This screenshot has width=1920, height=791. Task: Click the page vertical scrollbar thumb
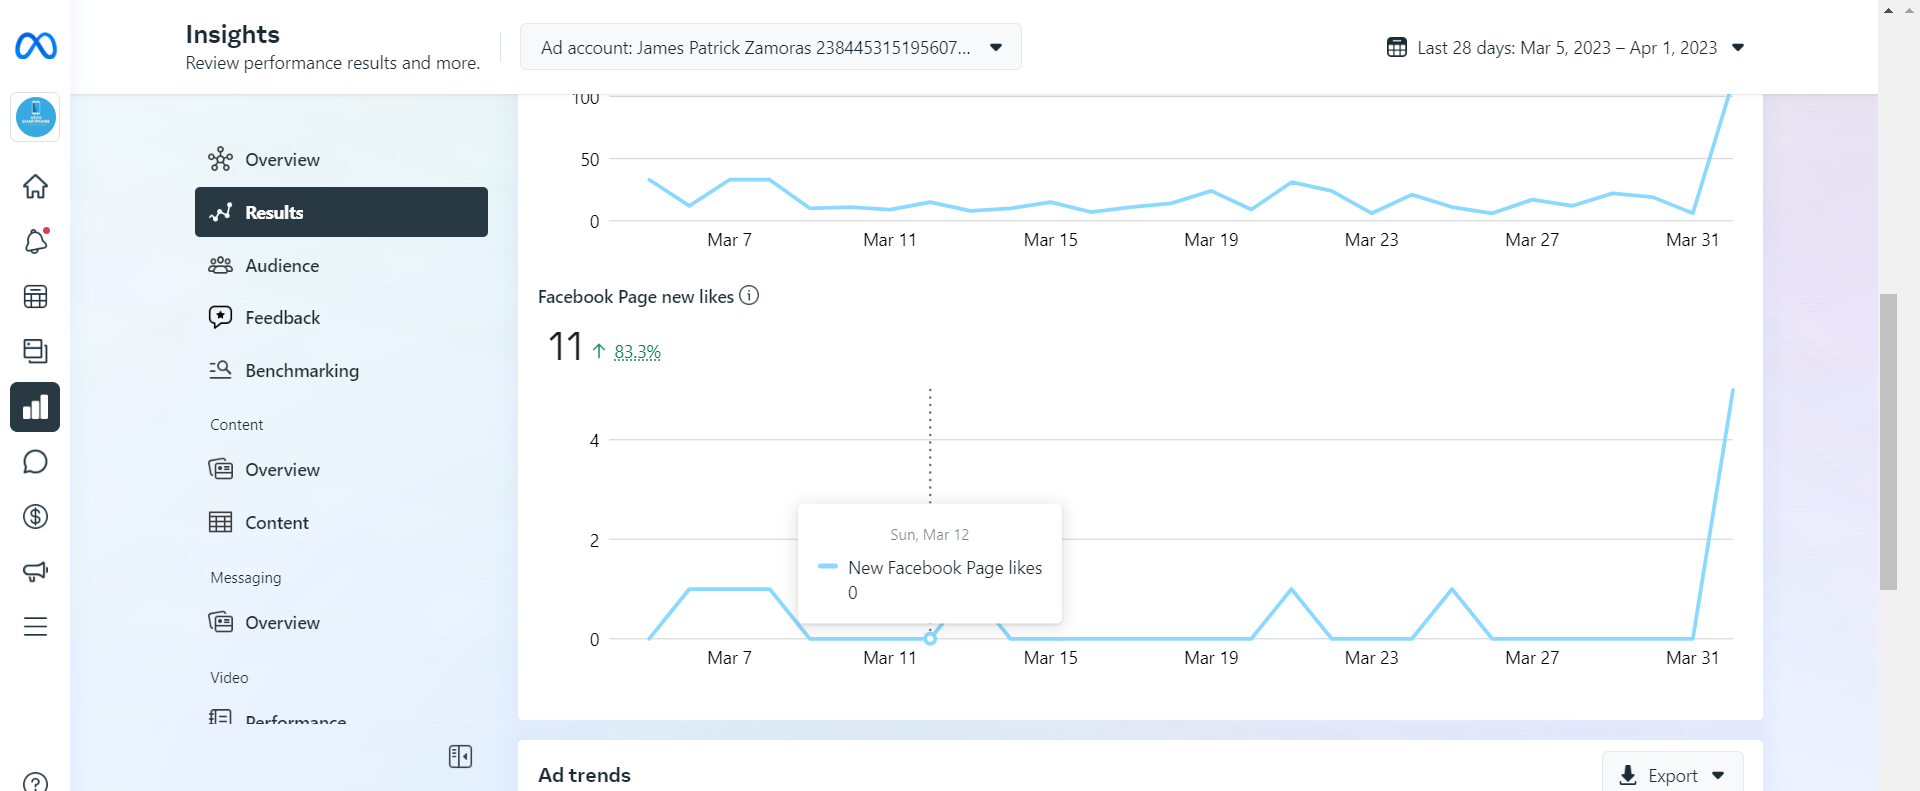click(x=1888, y=440)
